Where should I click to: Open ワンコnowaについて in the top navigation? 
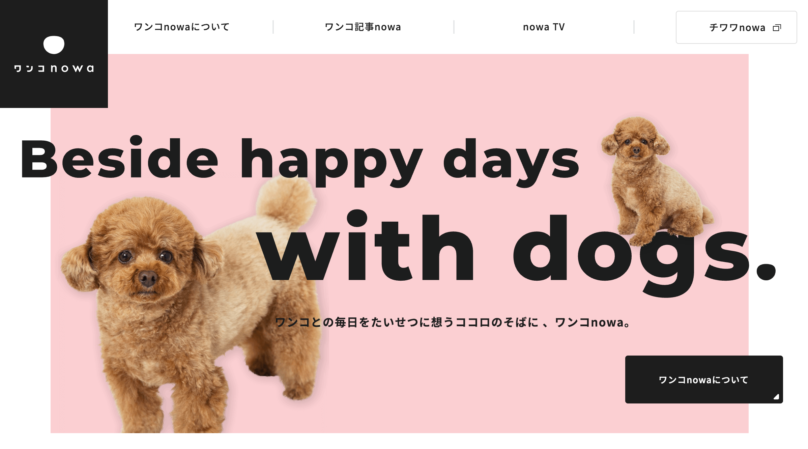(x=181, y=27)
